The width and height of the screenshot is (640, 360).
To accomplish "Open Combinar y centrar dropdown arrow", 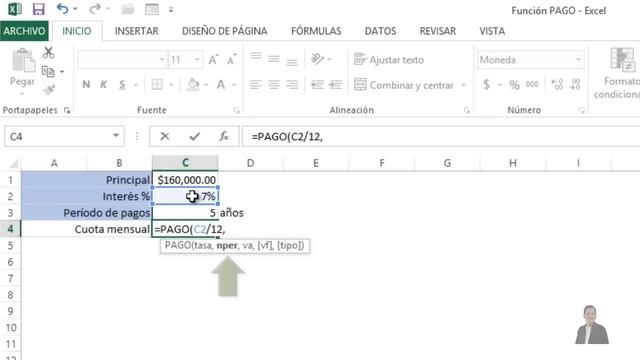I will (x=464, y=85).
